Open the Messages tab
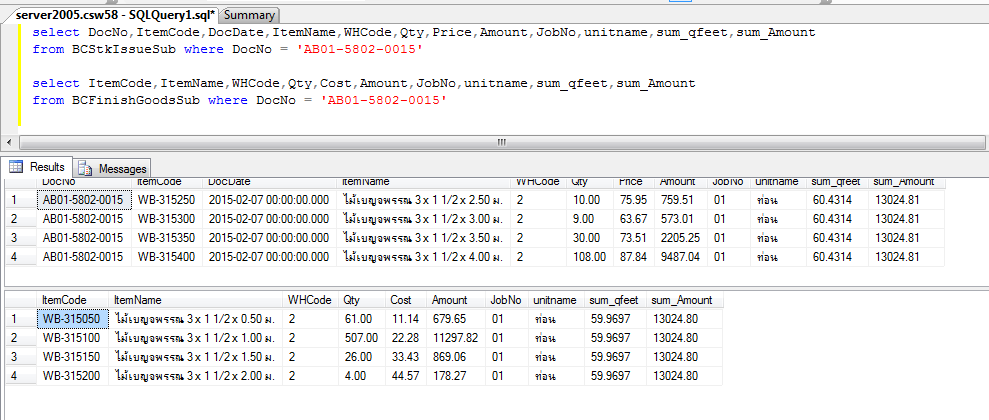 pyautogui.click(x=114, y=168)
